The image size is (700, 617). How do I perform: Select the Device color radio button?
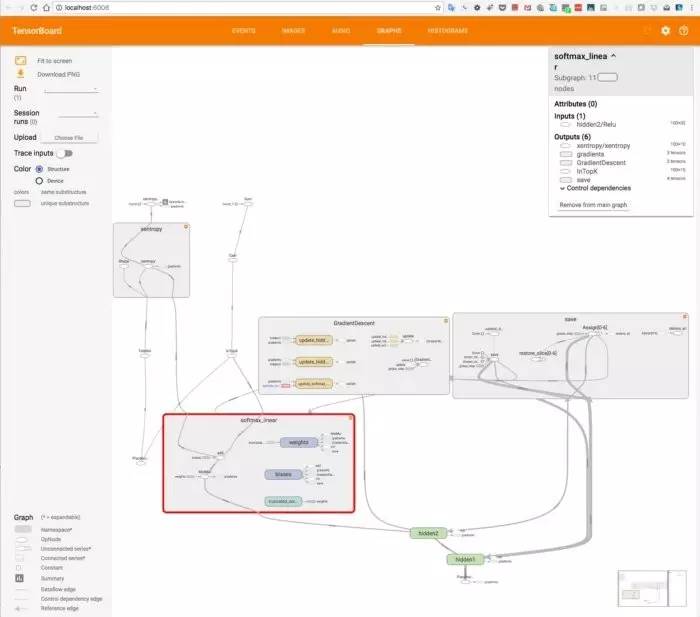[x=39, y=181]
